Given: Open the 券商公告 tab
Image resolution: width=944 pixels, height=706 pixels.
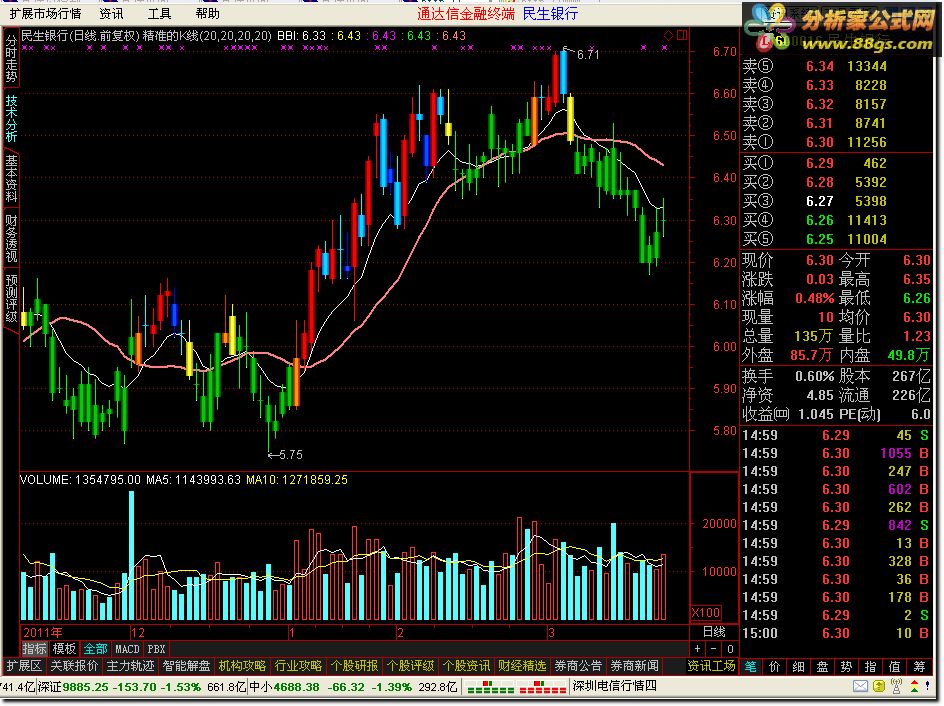Looking at the screenshot, I should [x=578, y=666].
